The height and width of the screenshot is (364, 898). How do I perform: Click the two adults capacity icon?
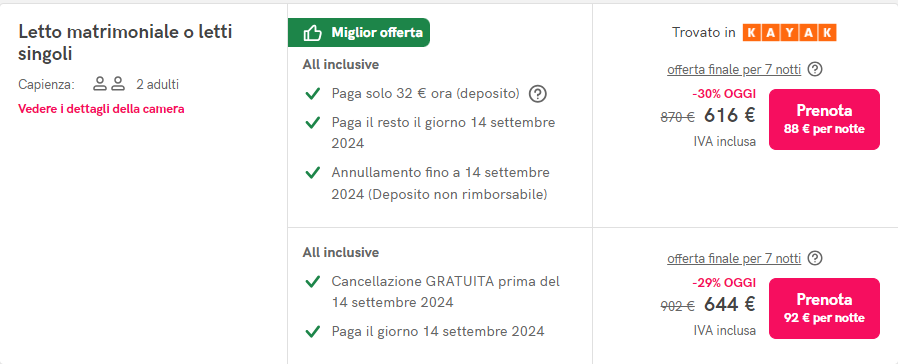pos(109,84)
